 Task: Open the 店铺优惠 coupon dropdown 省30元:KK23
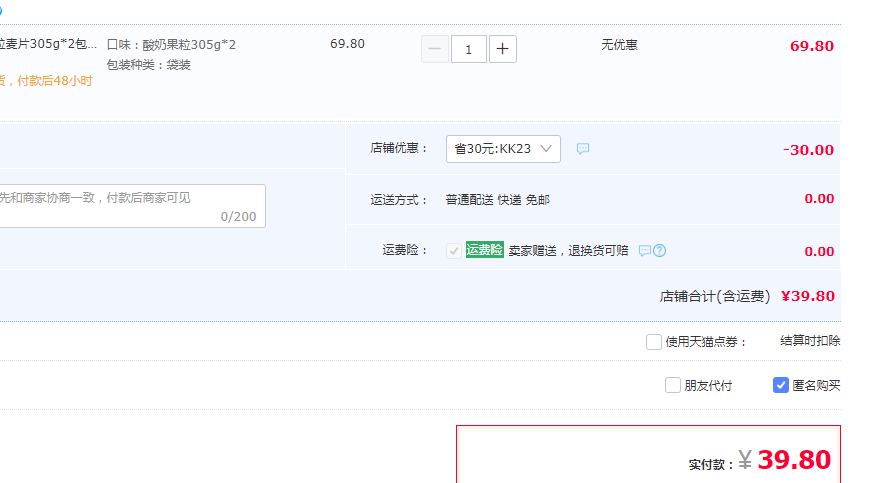(503, 149)
